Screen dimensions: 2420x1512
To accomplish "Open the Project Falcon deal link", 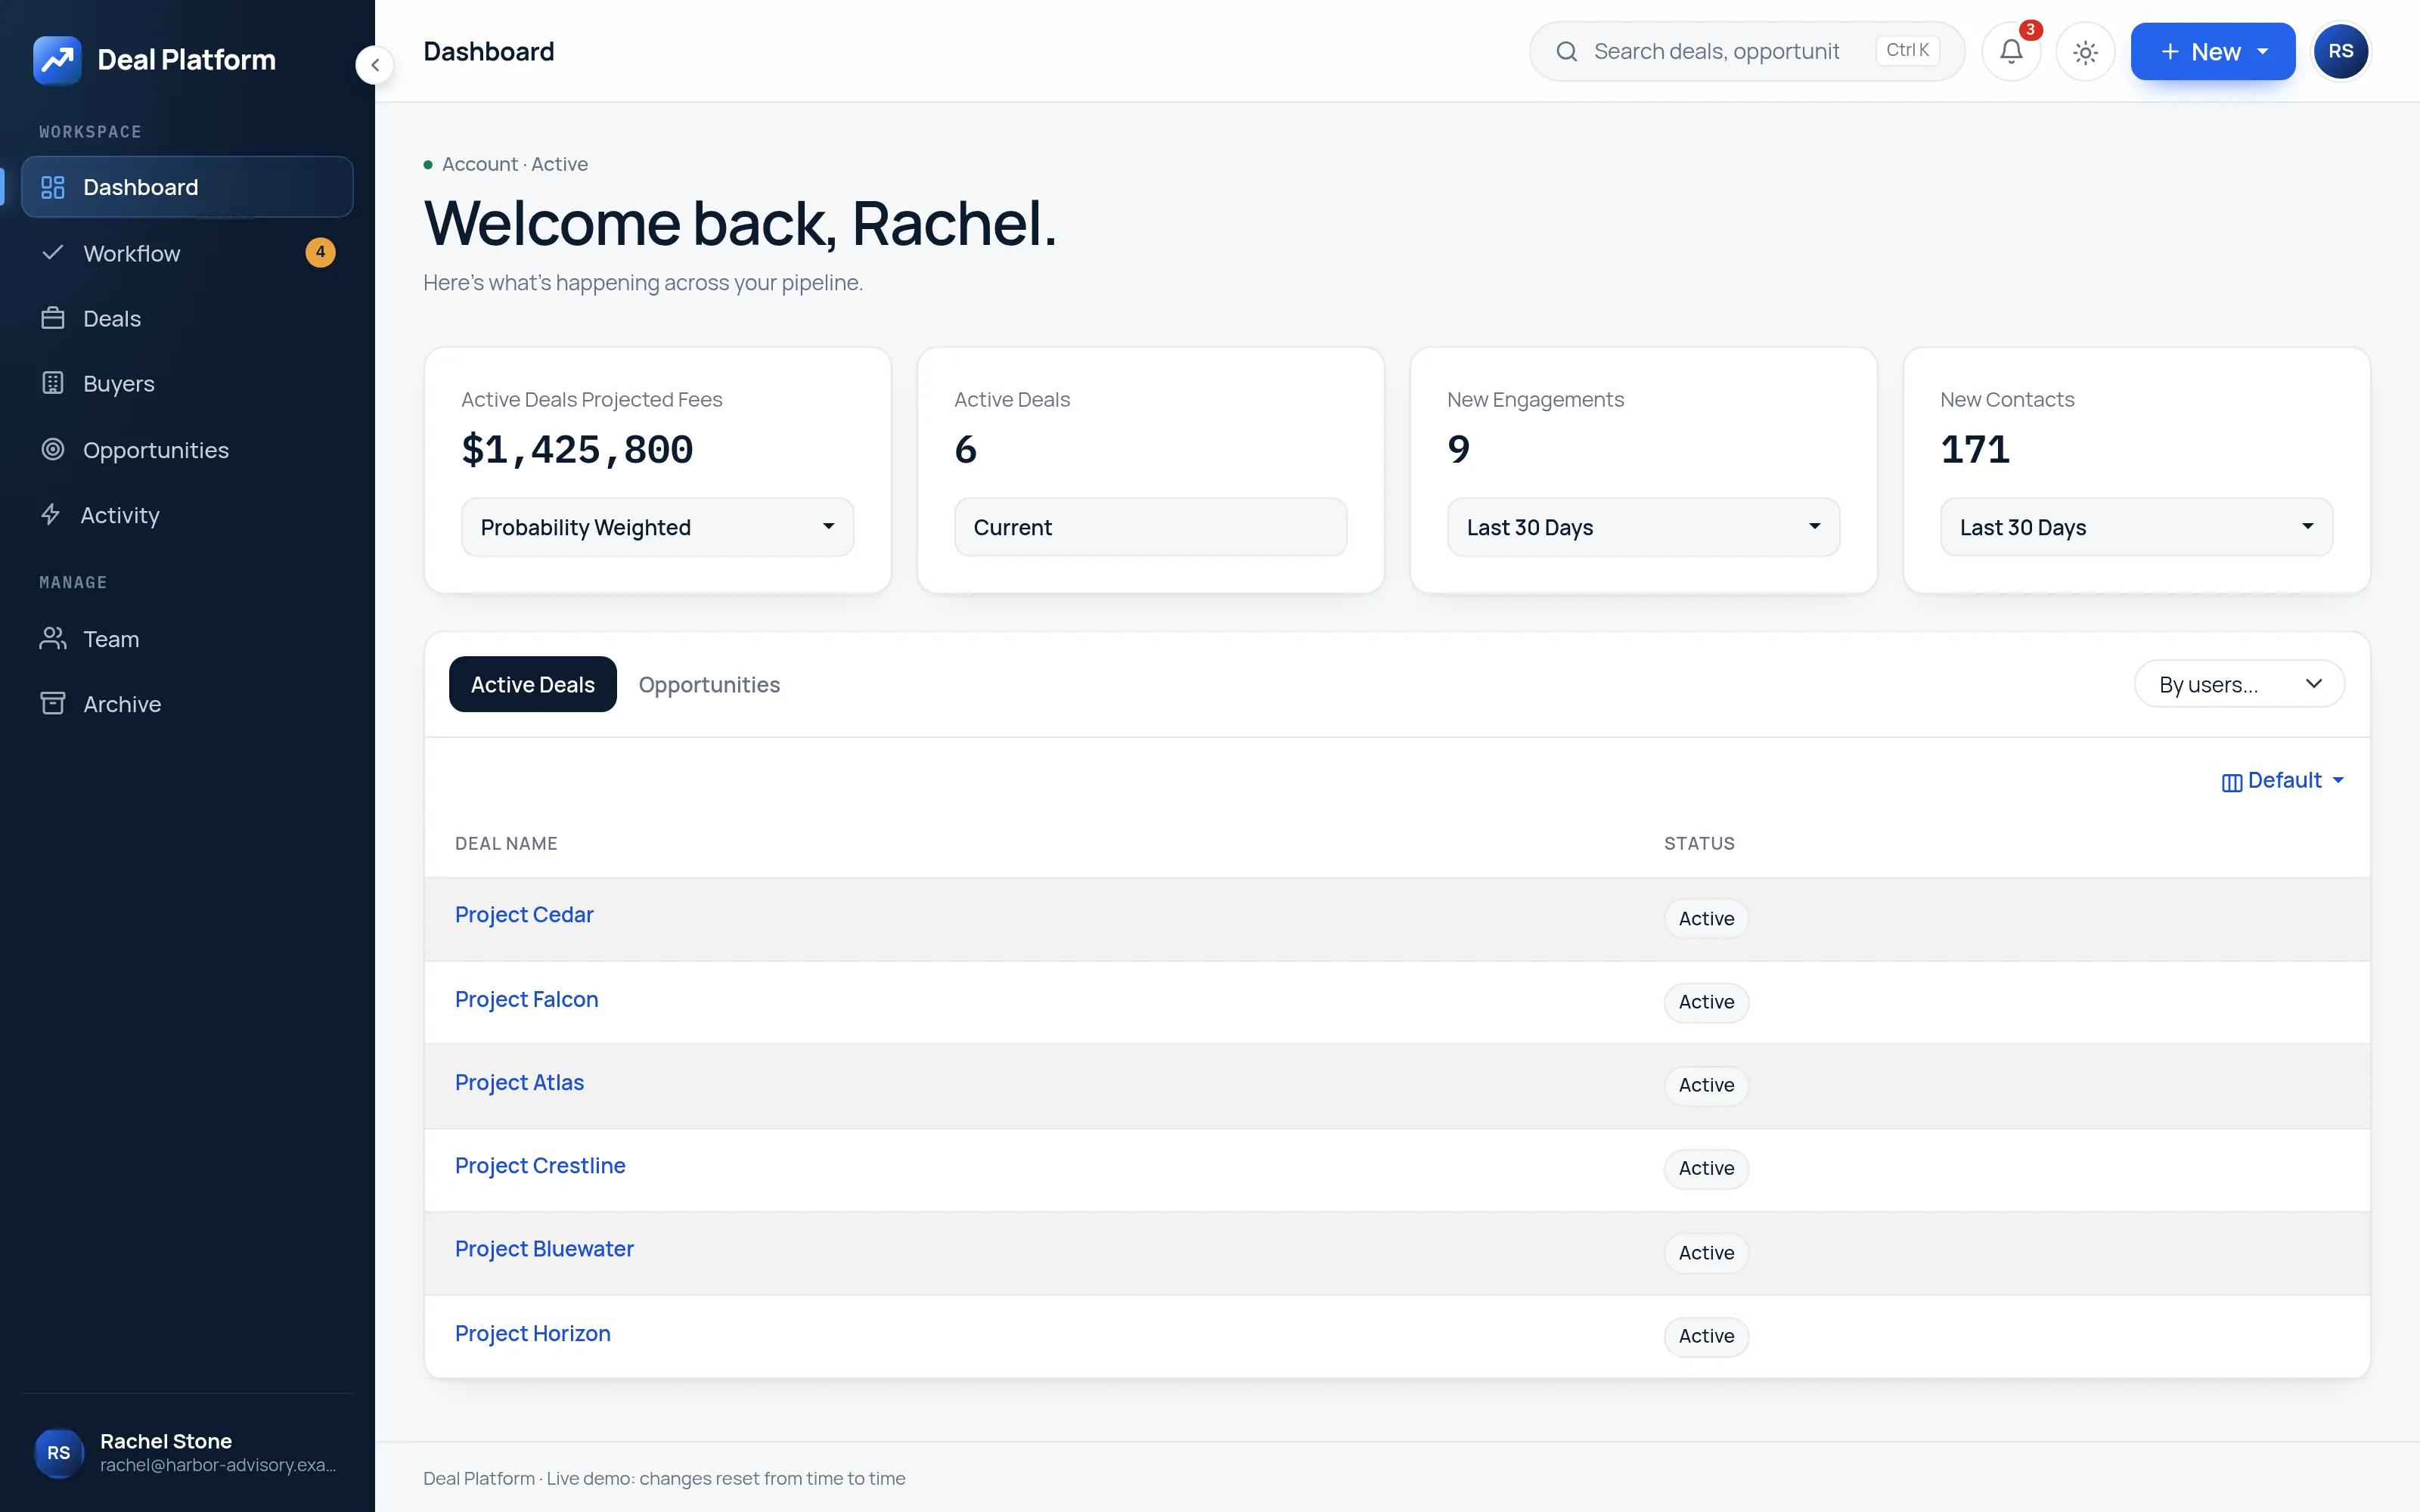I will 526,999.
